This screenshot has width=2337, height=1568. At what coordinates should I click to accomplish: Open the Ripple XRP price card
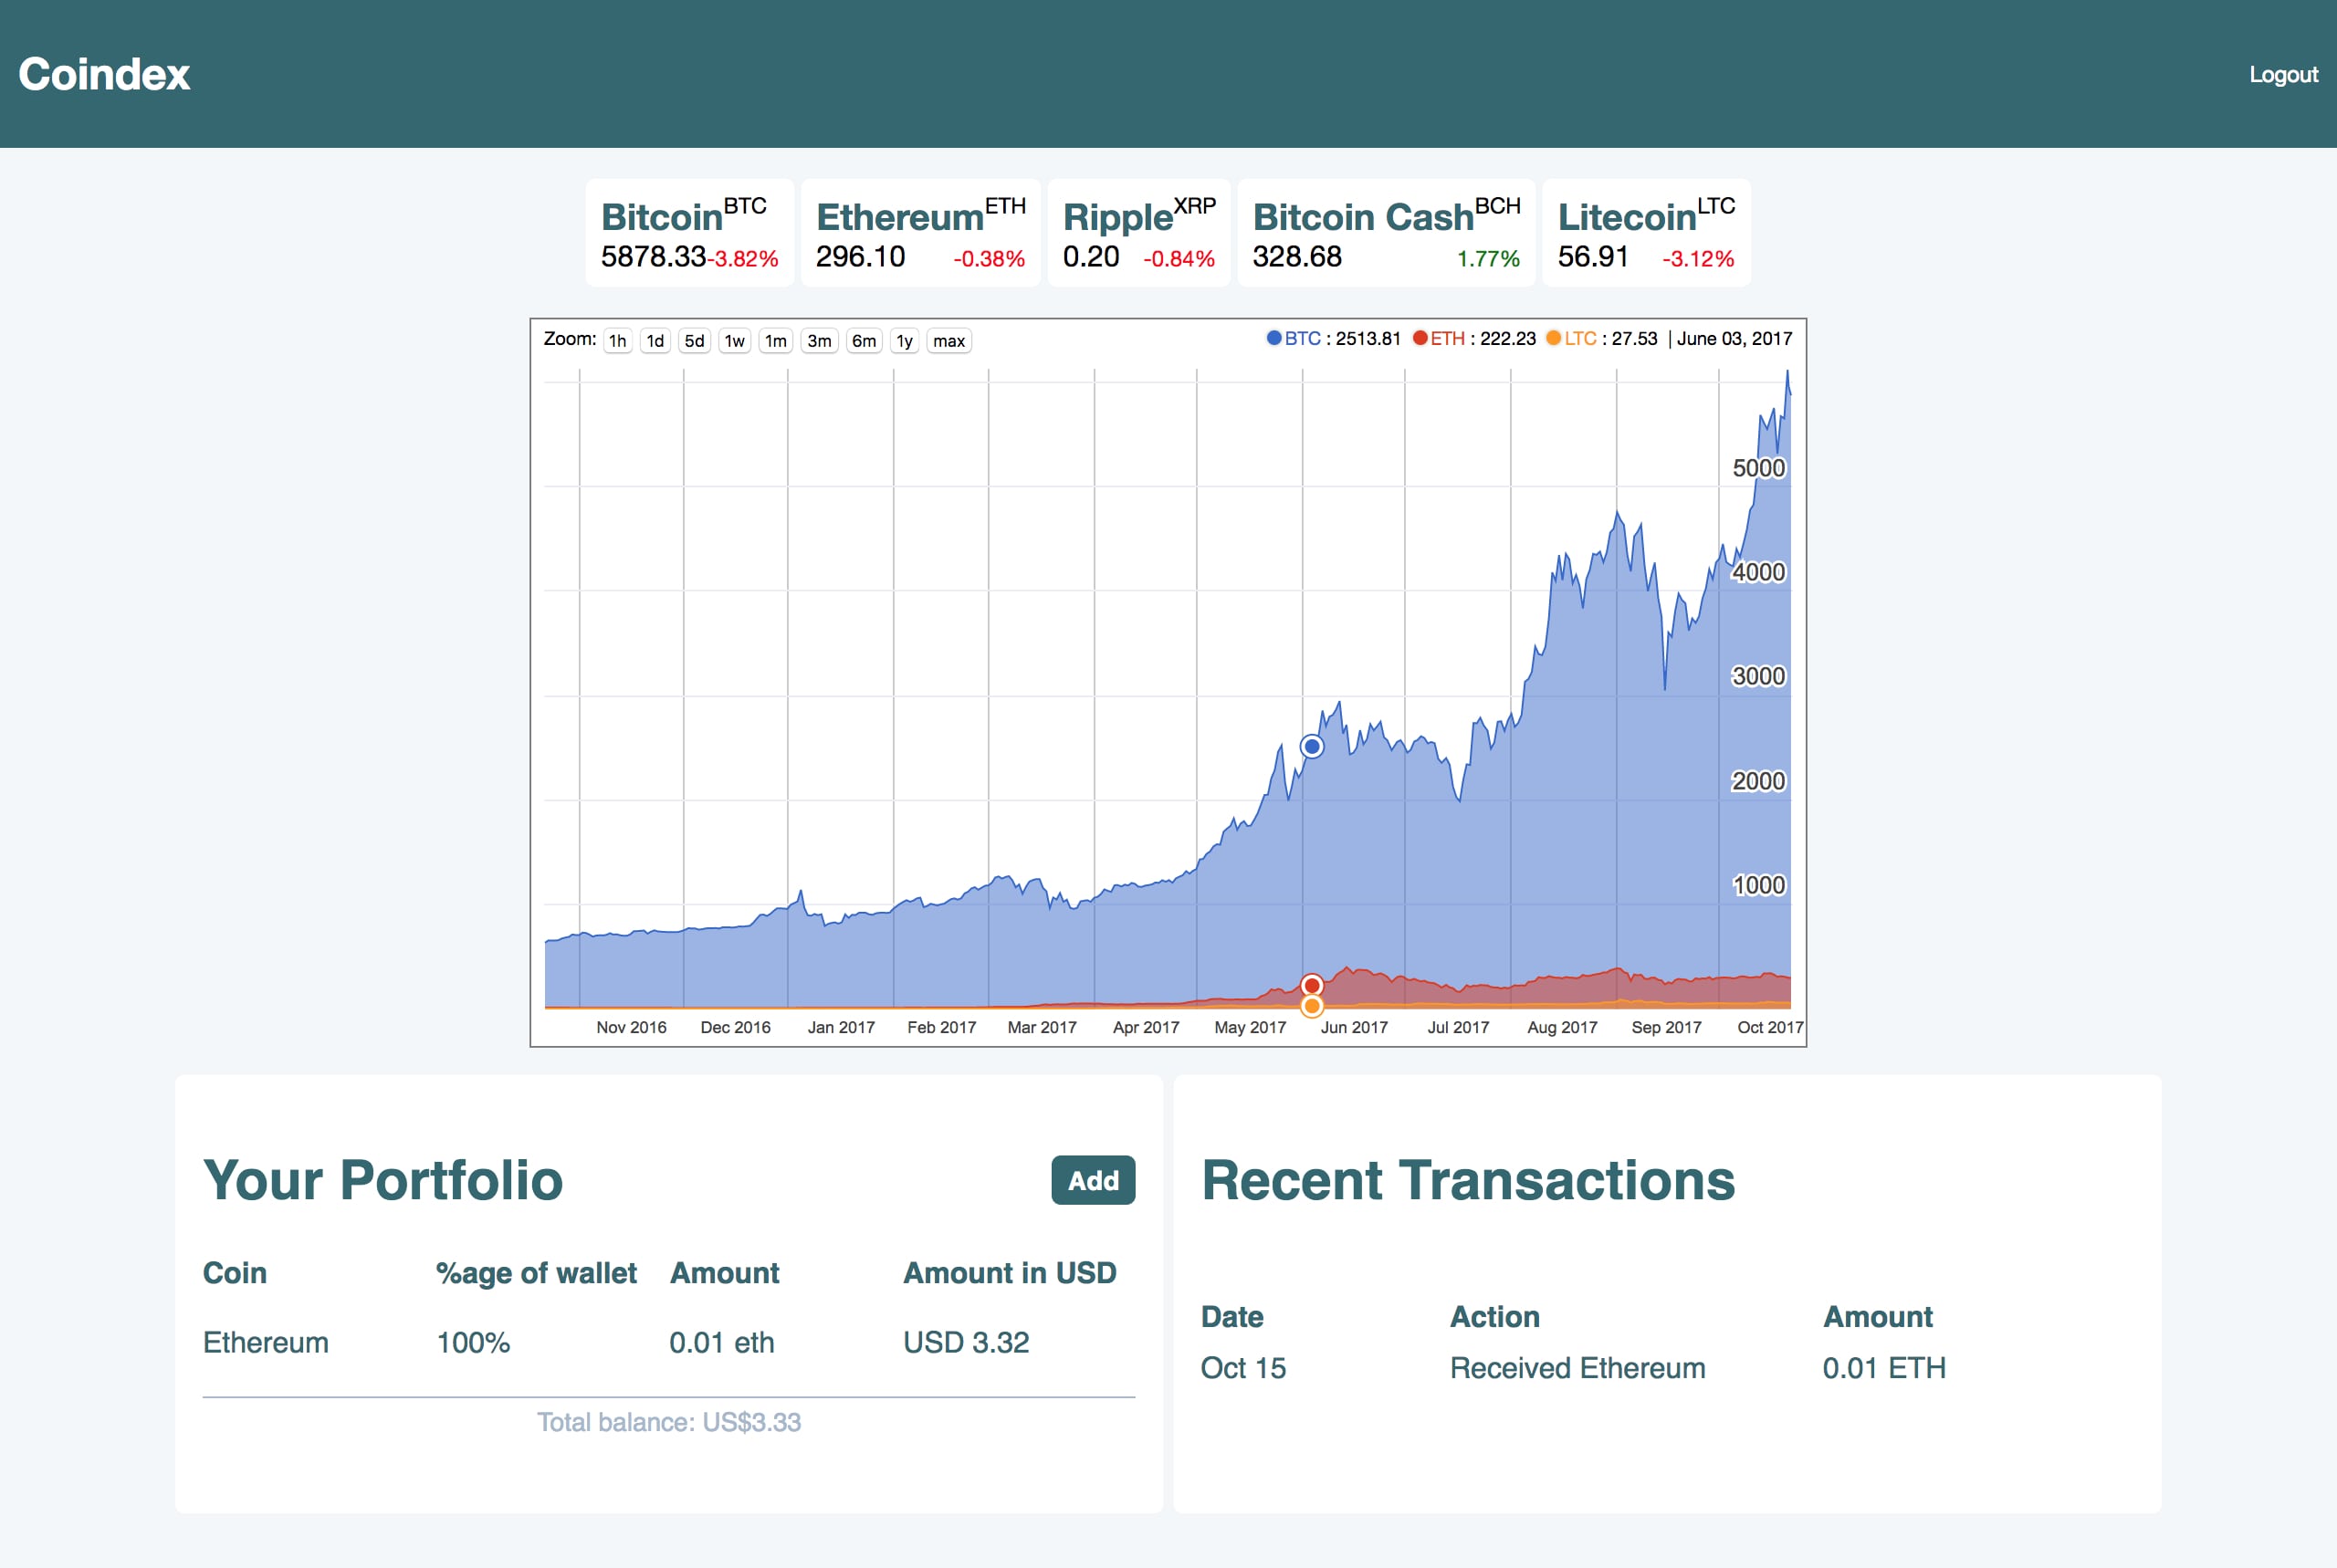tap(1138, 233)
